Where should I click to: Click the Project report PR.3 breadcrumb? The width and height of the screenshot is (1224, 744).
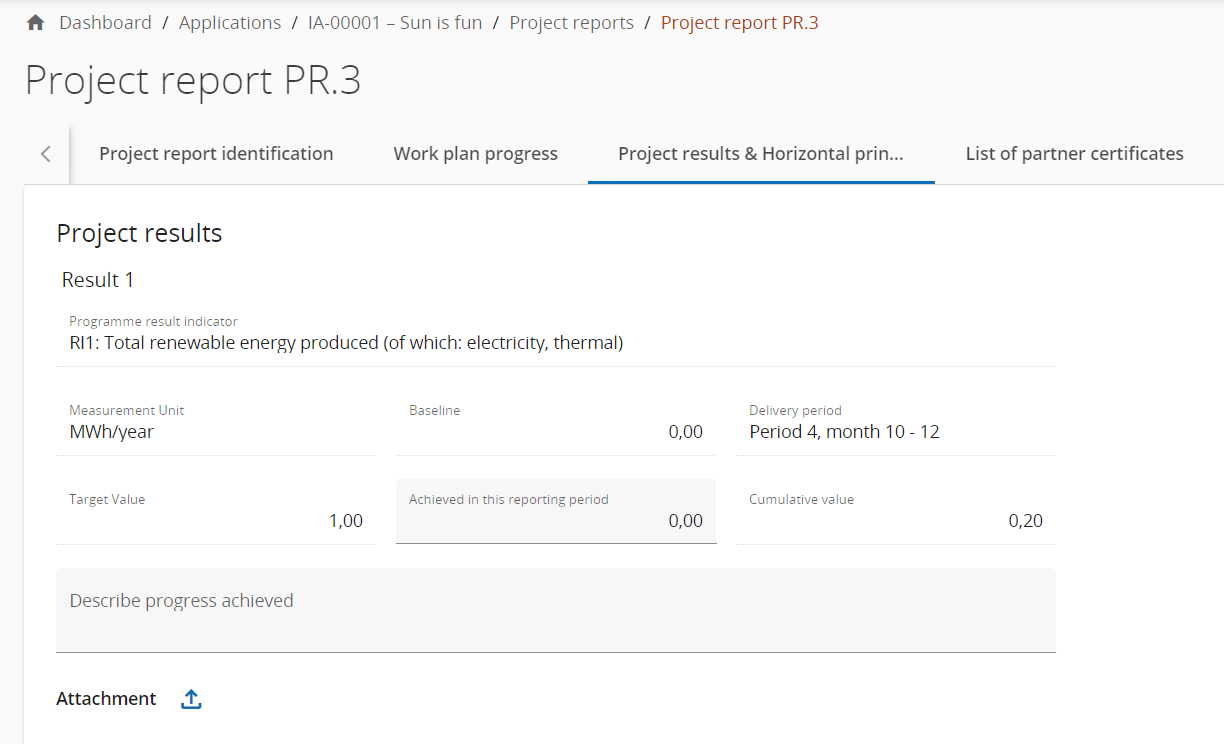click(x=739, y=23)
